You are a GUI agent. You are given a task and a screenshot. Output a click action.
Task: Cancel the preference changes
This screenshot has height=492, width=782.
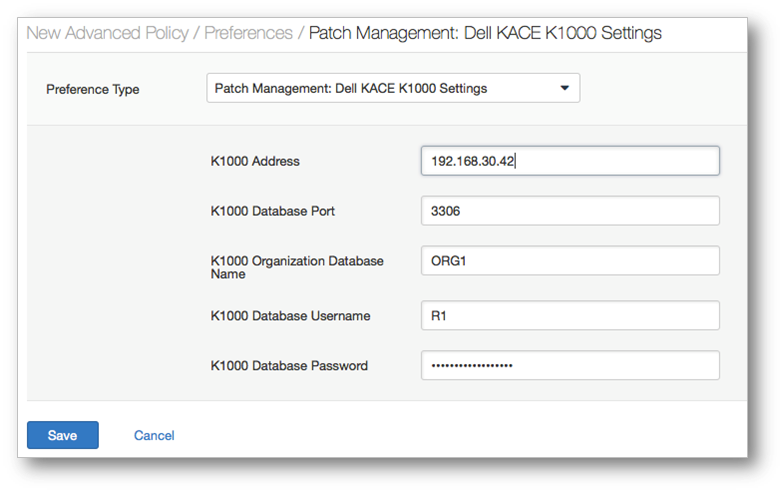coord(154,435)
